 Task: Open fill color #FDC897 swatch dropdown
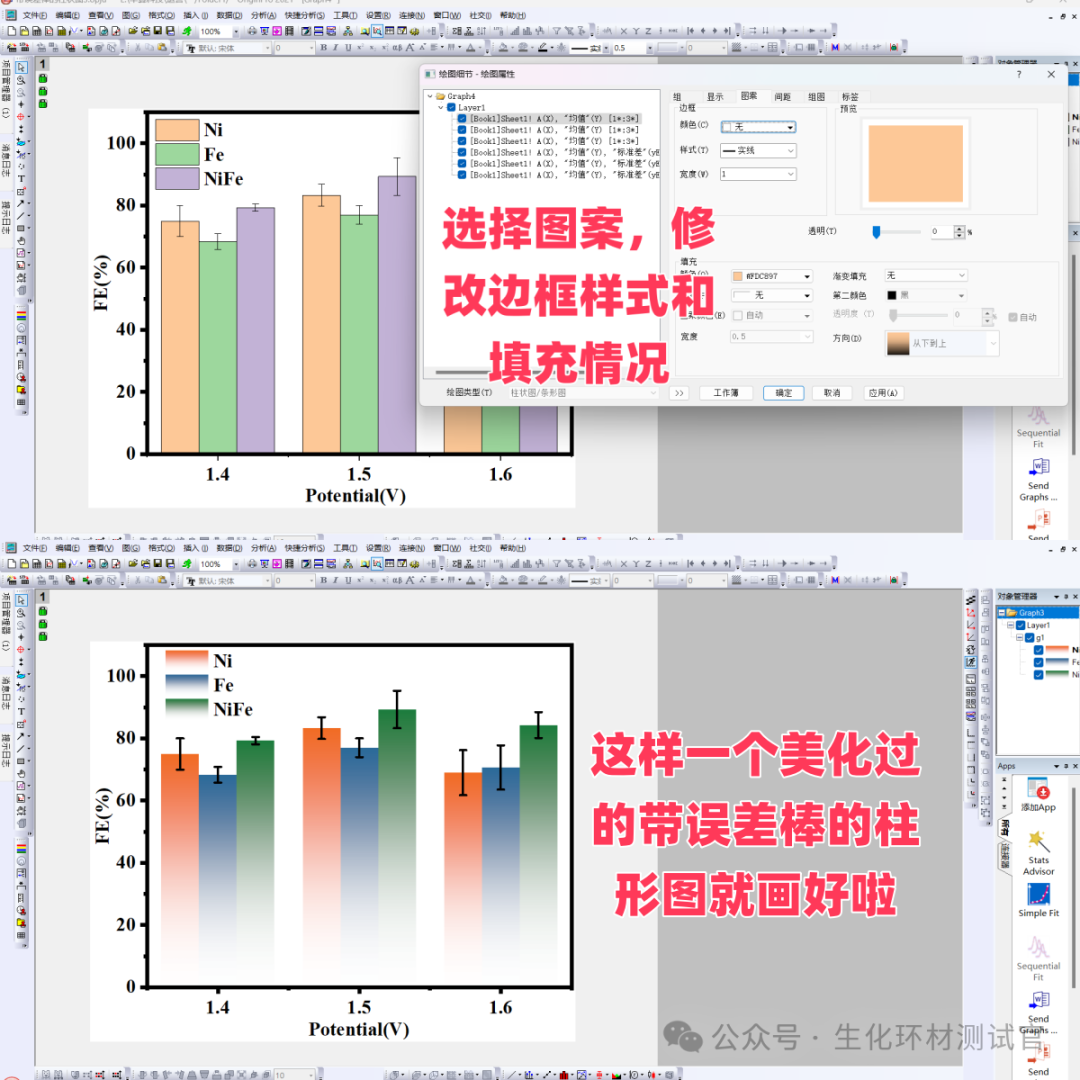point(771,276)
